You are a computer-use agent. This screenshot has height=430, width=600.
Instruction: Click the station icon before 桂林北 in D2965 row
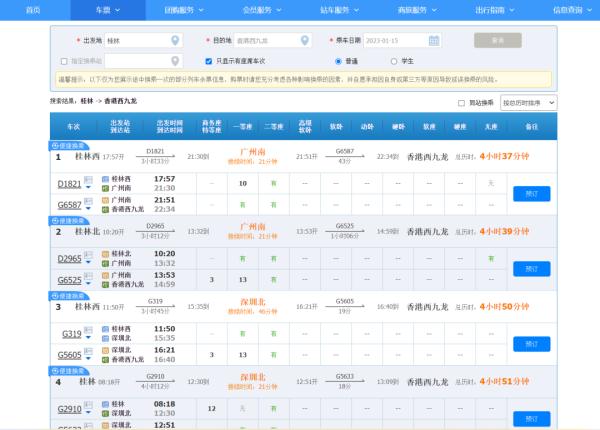(x=105, y=254)
